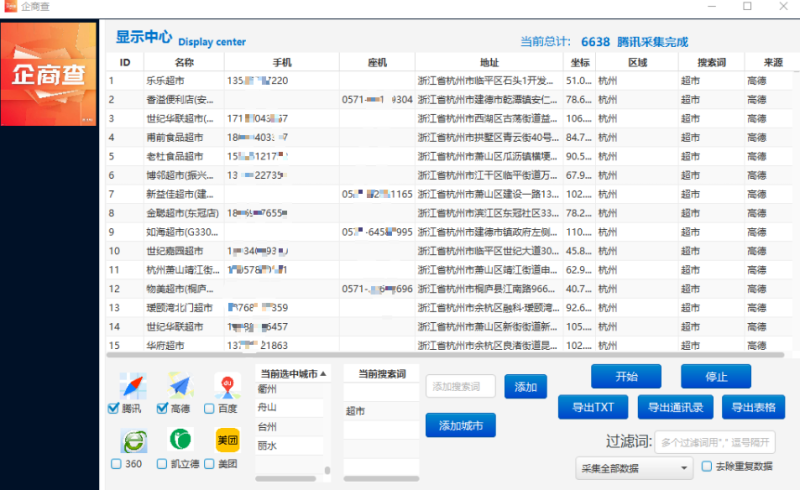The image size is (800, 490).
Task: Click the 导出通讯录 button
Action: (676, 407)
